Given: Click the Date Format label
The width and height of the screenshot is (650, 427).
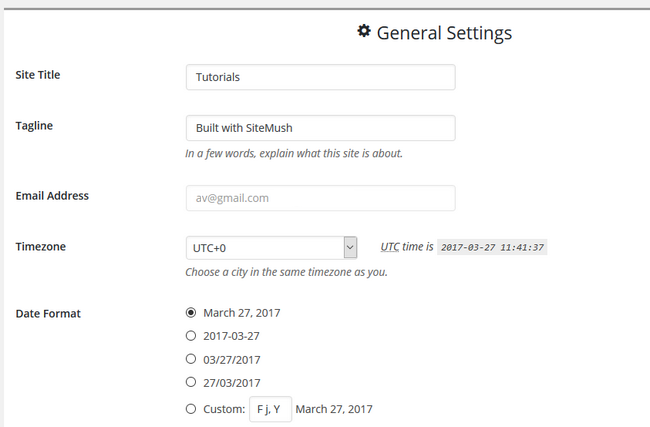Looking at the screenshot, I should [x=48, y=314].
